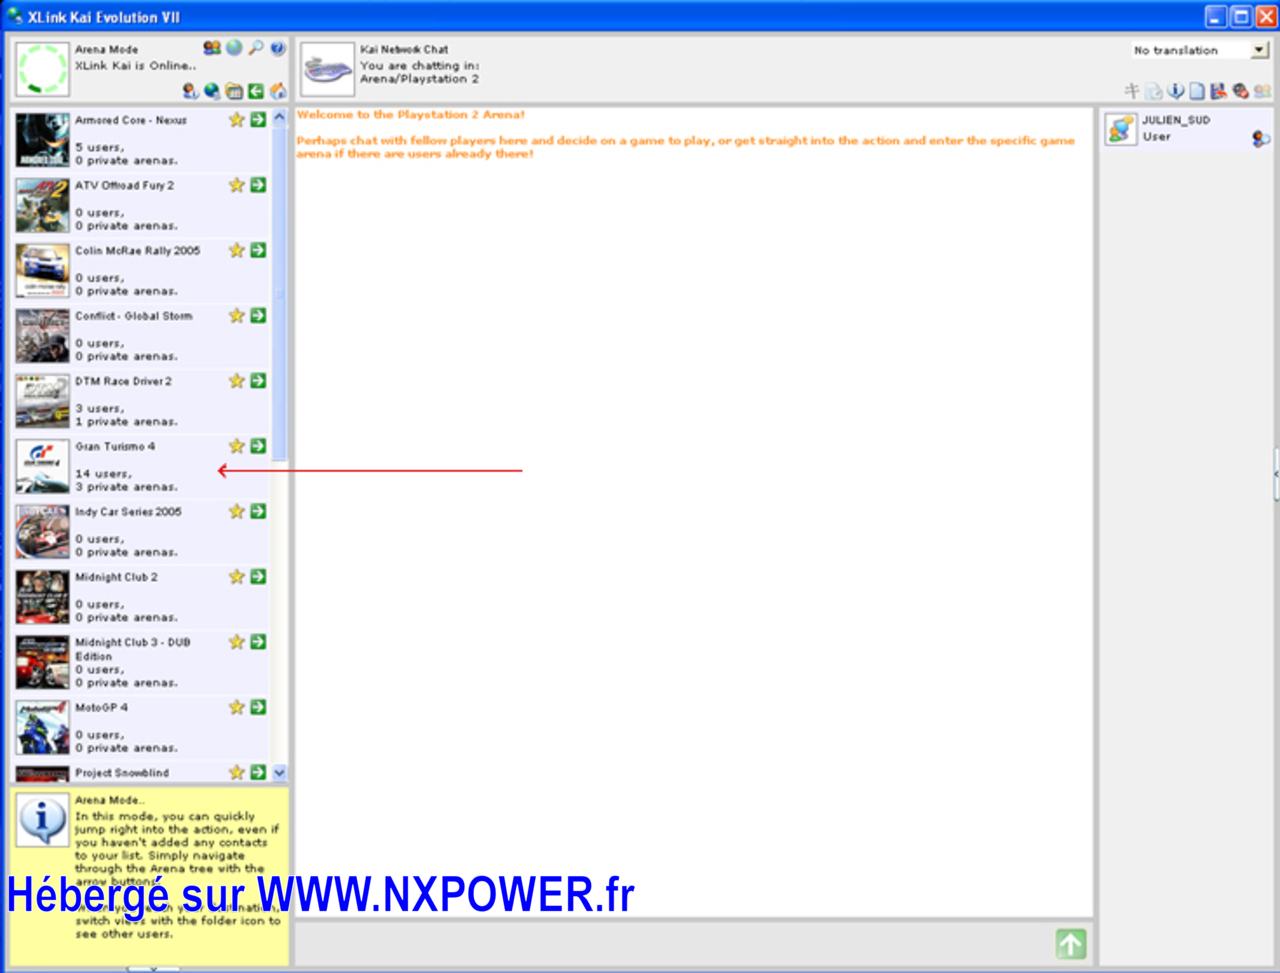
Task: Enter Project Snowblind arena green arrow
Action: [259, 772]
